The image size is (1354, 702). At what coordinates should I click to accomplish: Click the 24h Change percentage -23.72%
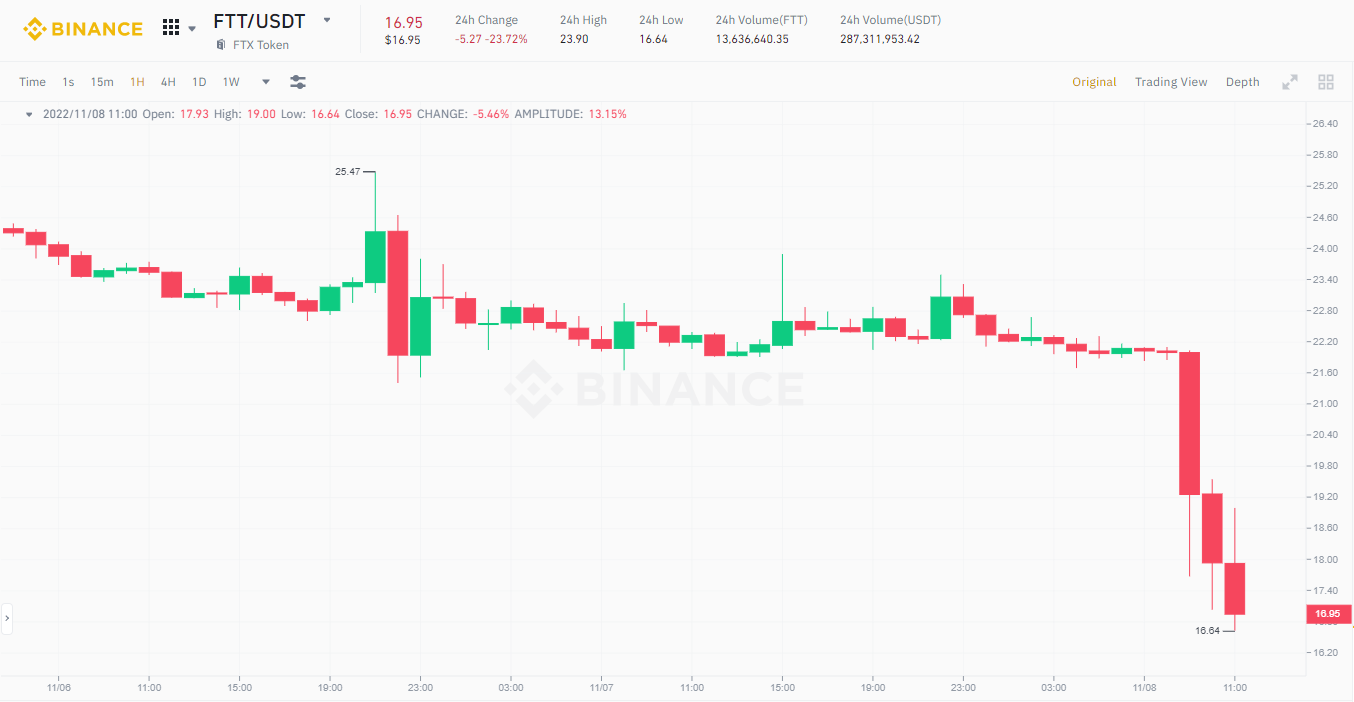point(507,39)
